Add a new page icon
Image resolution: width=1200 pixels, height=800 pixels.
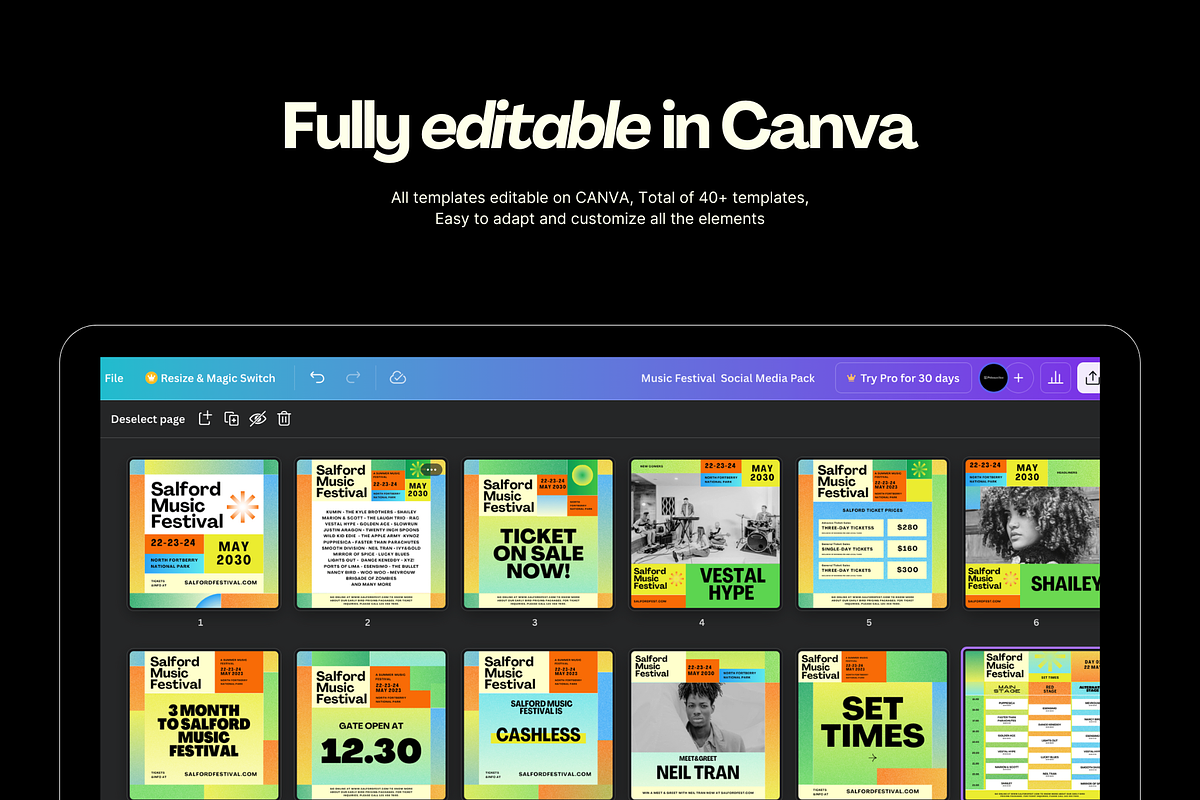tap(205, 419)
